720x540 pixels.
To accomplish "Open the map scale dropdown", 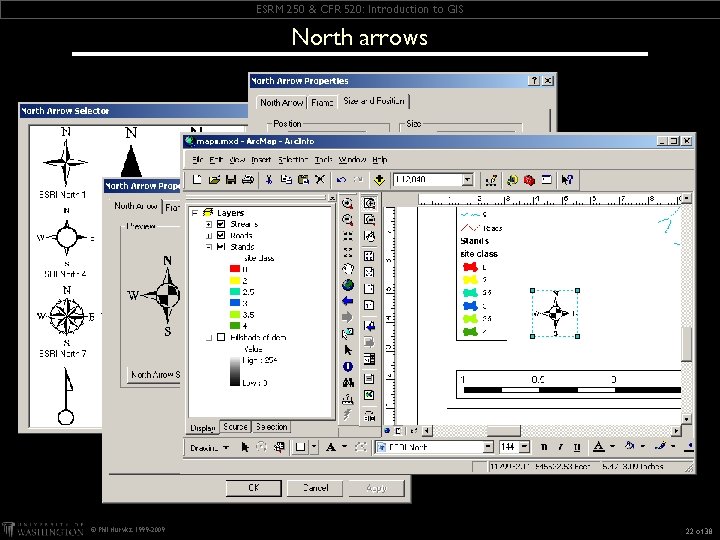I will [467, 180].
